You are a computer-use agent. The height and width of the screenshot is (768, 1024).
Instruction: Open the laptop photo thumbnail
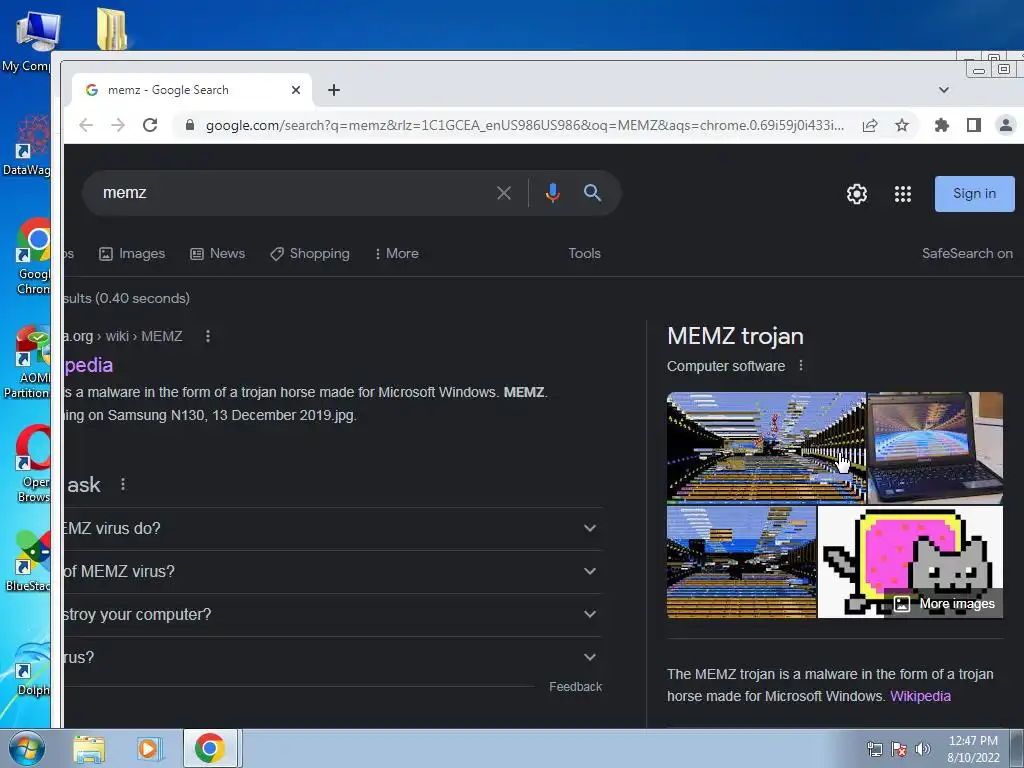(x=935, y=447)
